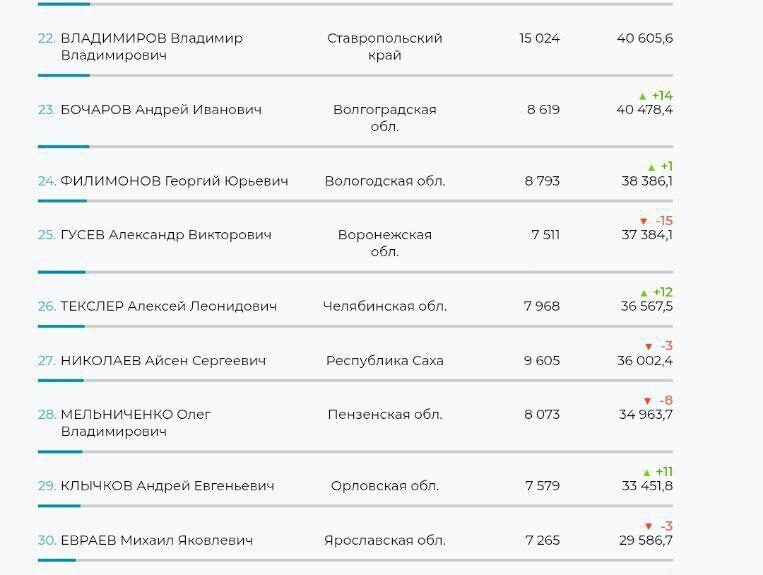Click the Пензенская обл. region cell
The width and height of the screenshot is (763, 575).
384,414
